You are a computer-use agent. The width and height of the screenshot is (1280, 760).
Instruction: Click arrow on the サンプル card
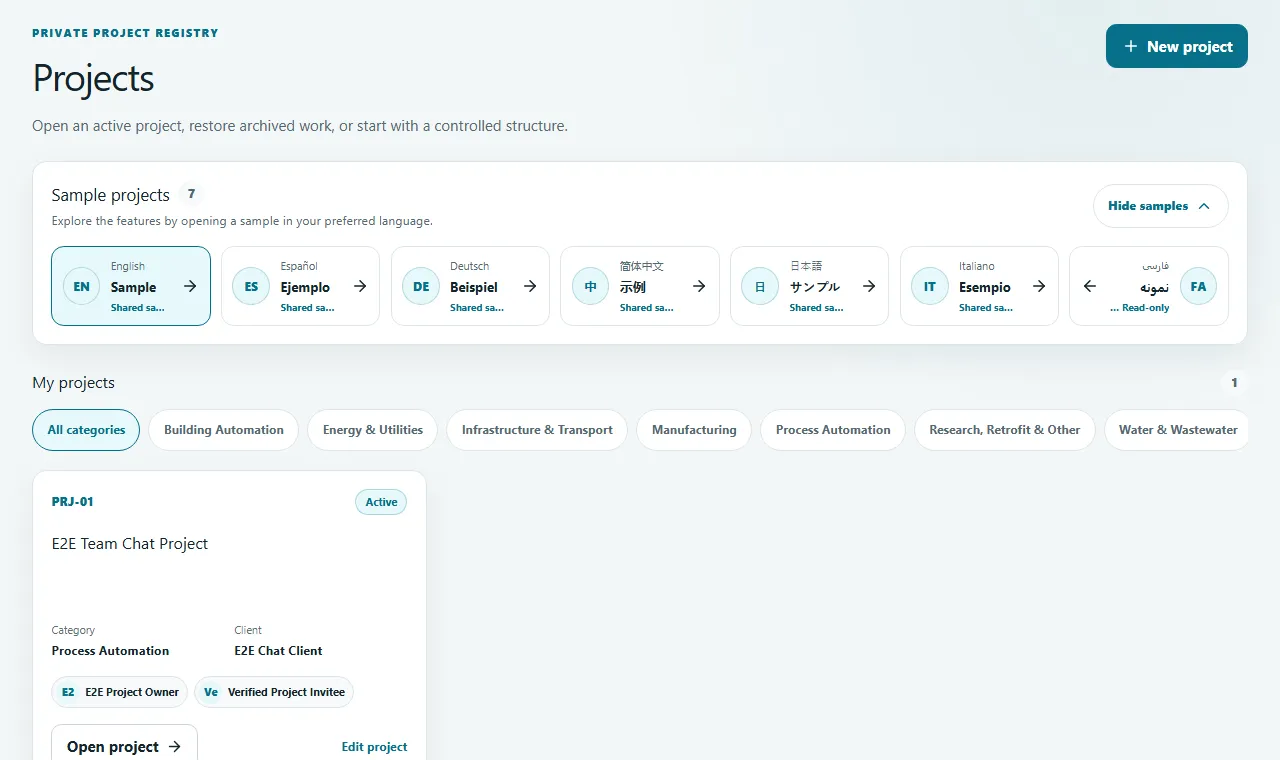tap(869, 286)
